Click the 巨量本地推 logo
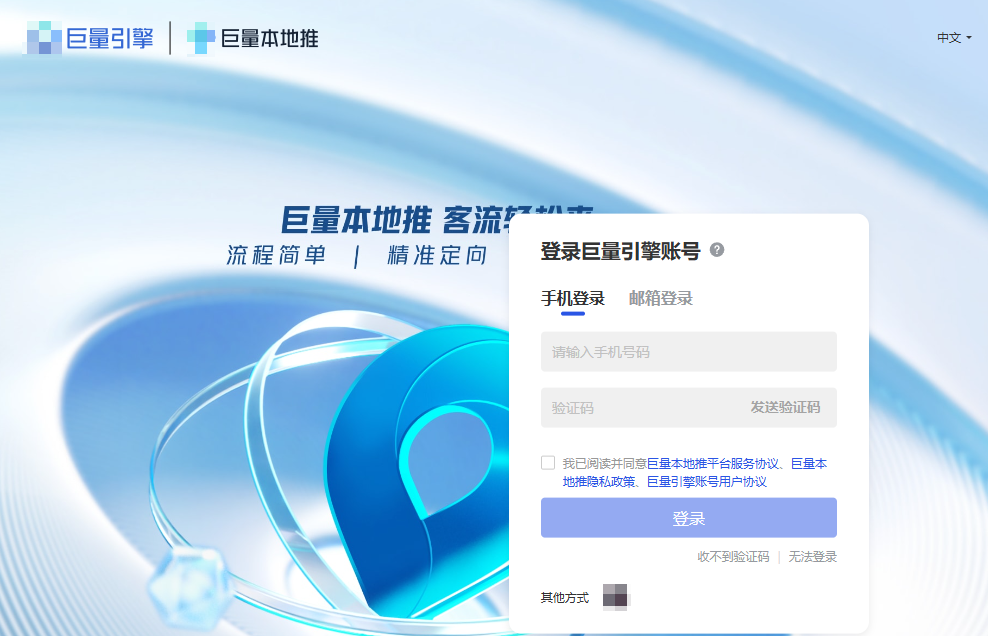This screenshot has height=636, width=988. pyautogui.click(x=253, y=38)
